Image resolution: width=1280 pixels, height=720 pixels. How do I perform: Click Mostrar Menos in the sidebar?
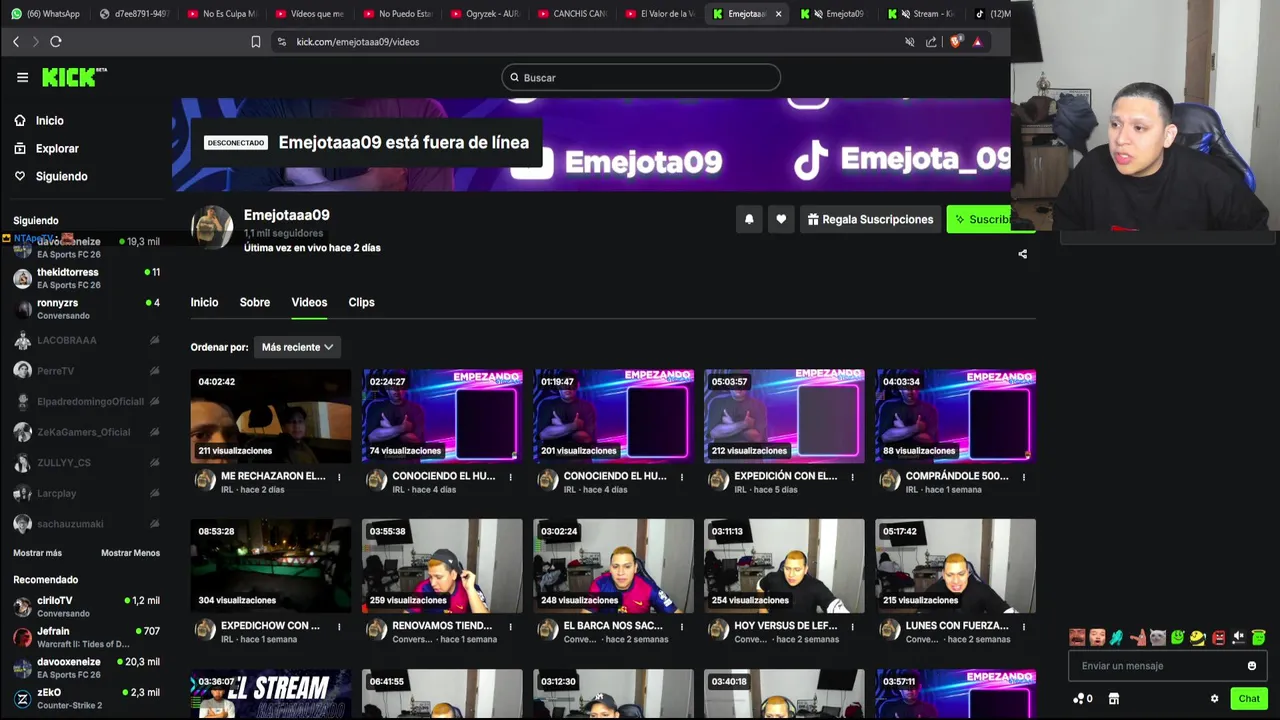click(130, 553)
